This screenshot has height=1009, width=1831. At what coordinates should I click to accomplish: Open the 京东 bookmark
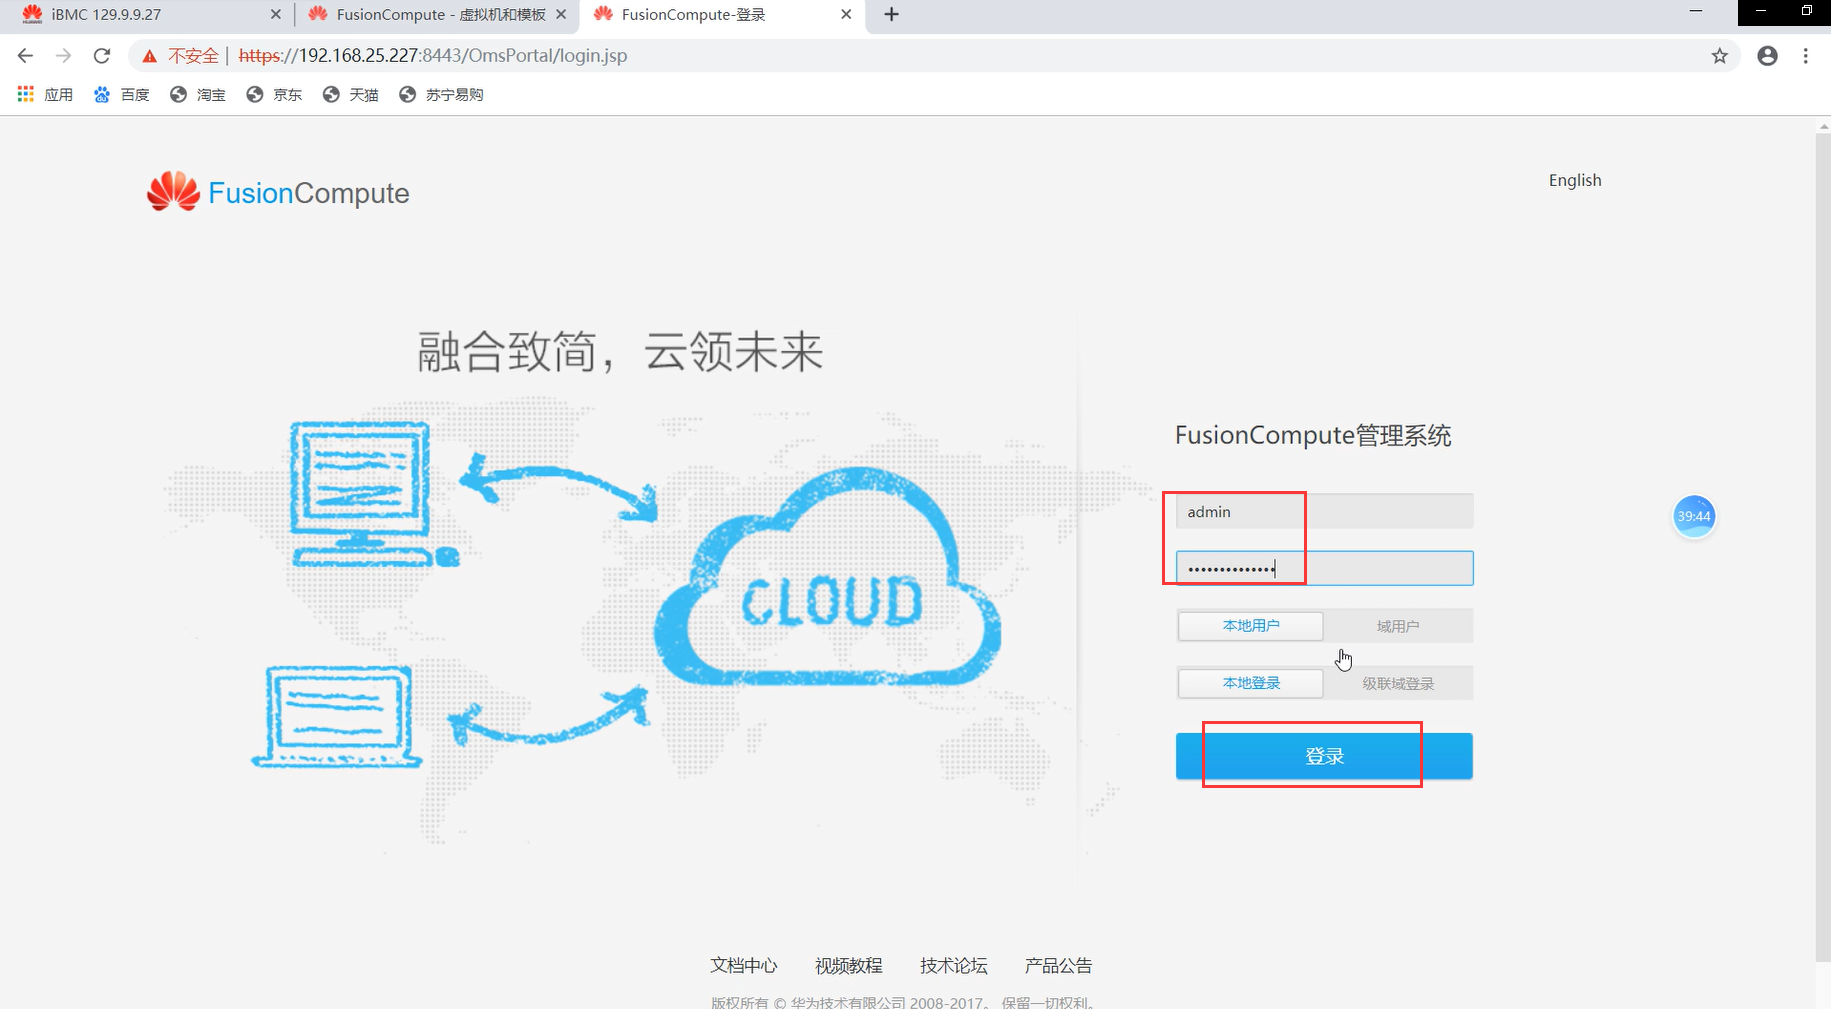274,94
